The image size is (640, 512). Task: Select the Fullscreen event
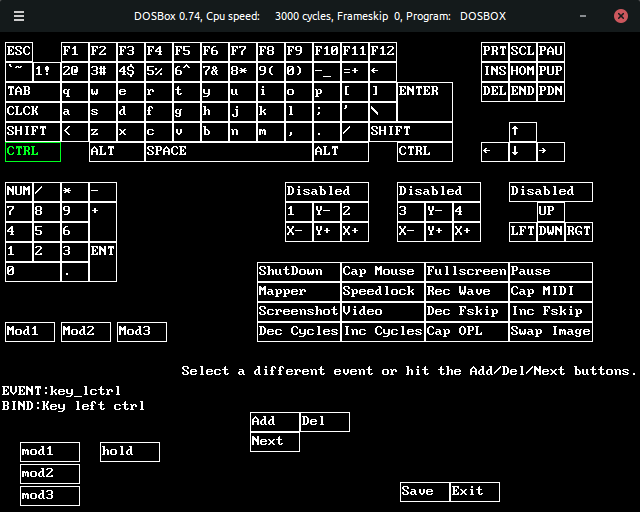point(467,272)
